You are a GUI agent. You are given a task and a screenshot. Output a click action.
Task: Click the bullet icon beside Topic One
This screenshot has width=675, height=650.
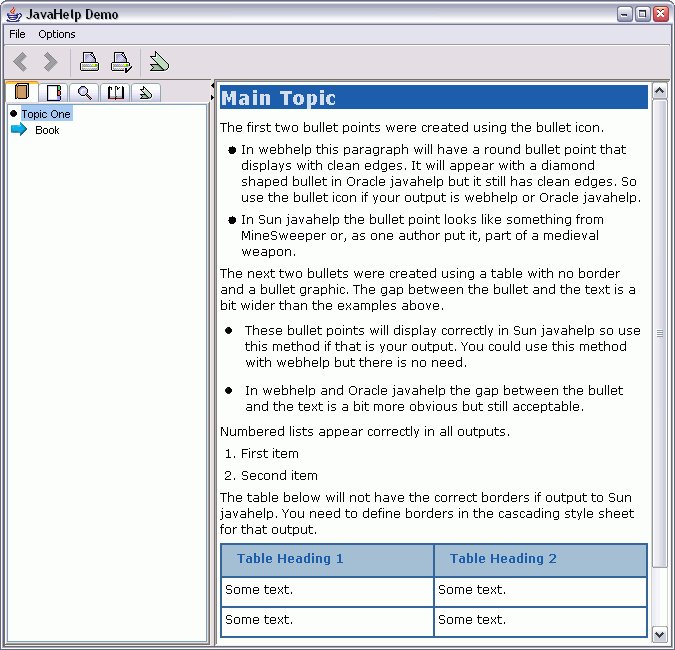[13, 114]
